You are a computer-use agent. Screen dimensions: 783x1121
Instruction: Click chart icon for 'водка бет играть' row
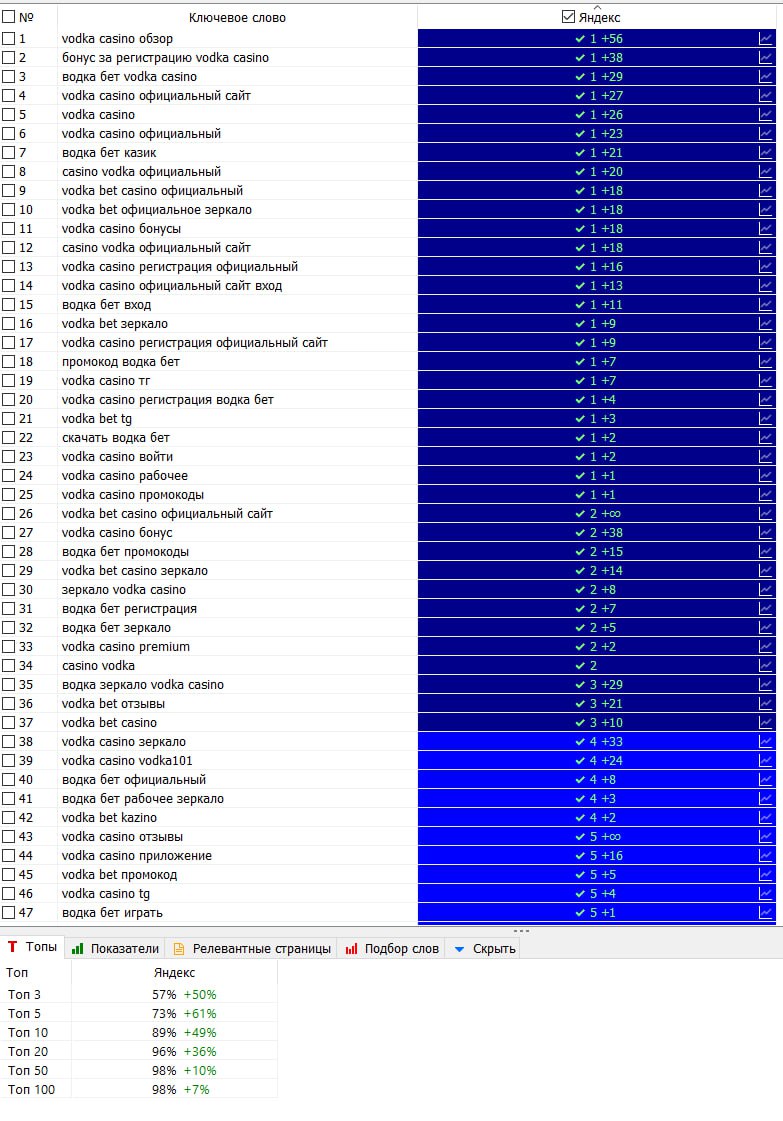(765, 912)
